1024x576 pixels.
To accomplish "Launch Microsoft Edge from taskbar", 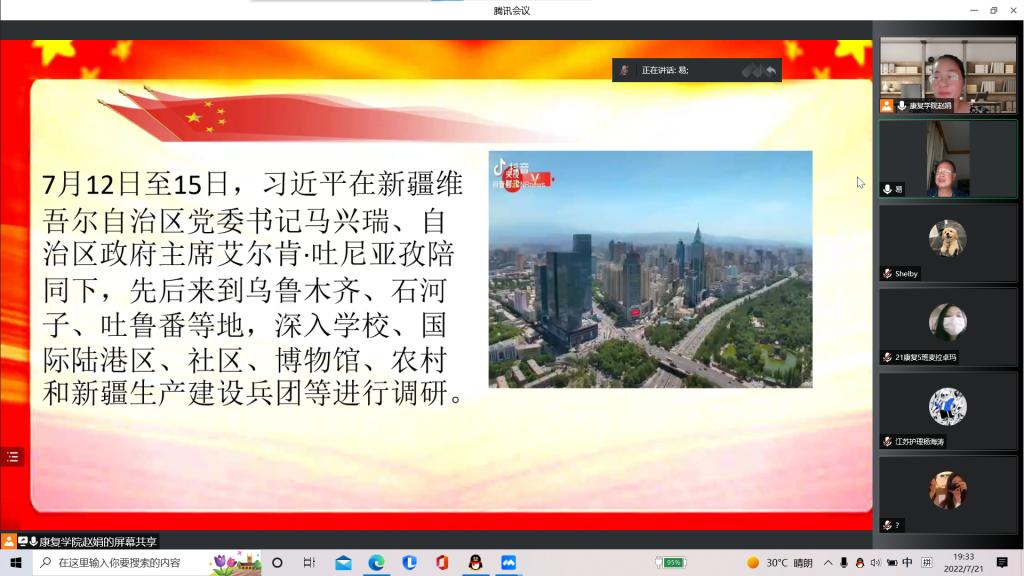I will tap(376, 563).
